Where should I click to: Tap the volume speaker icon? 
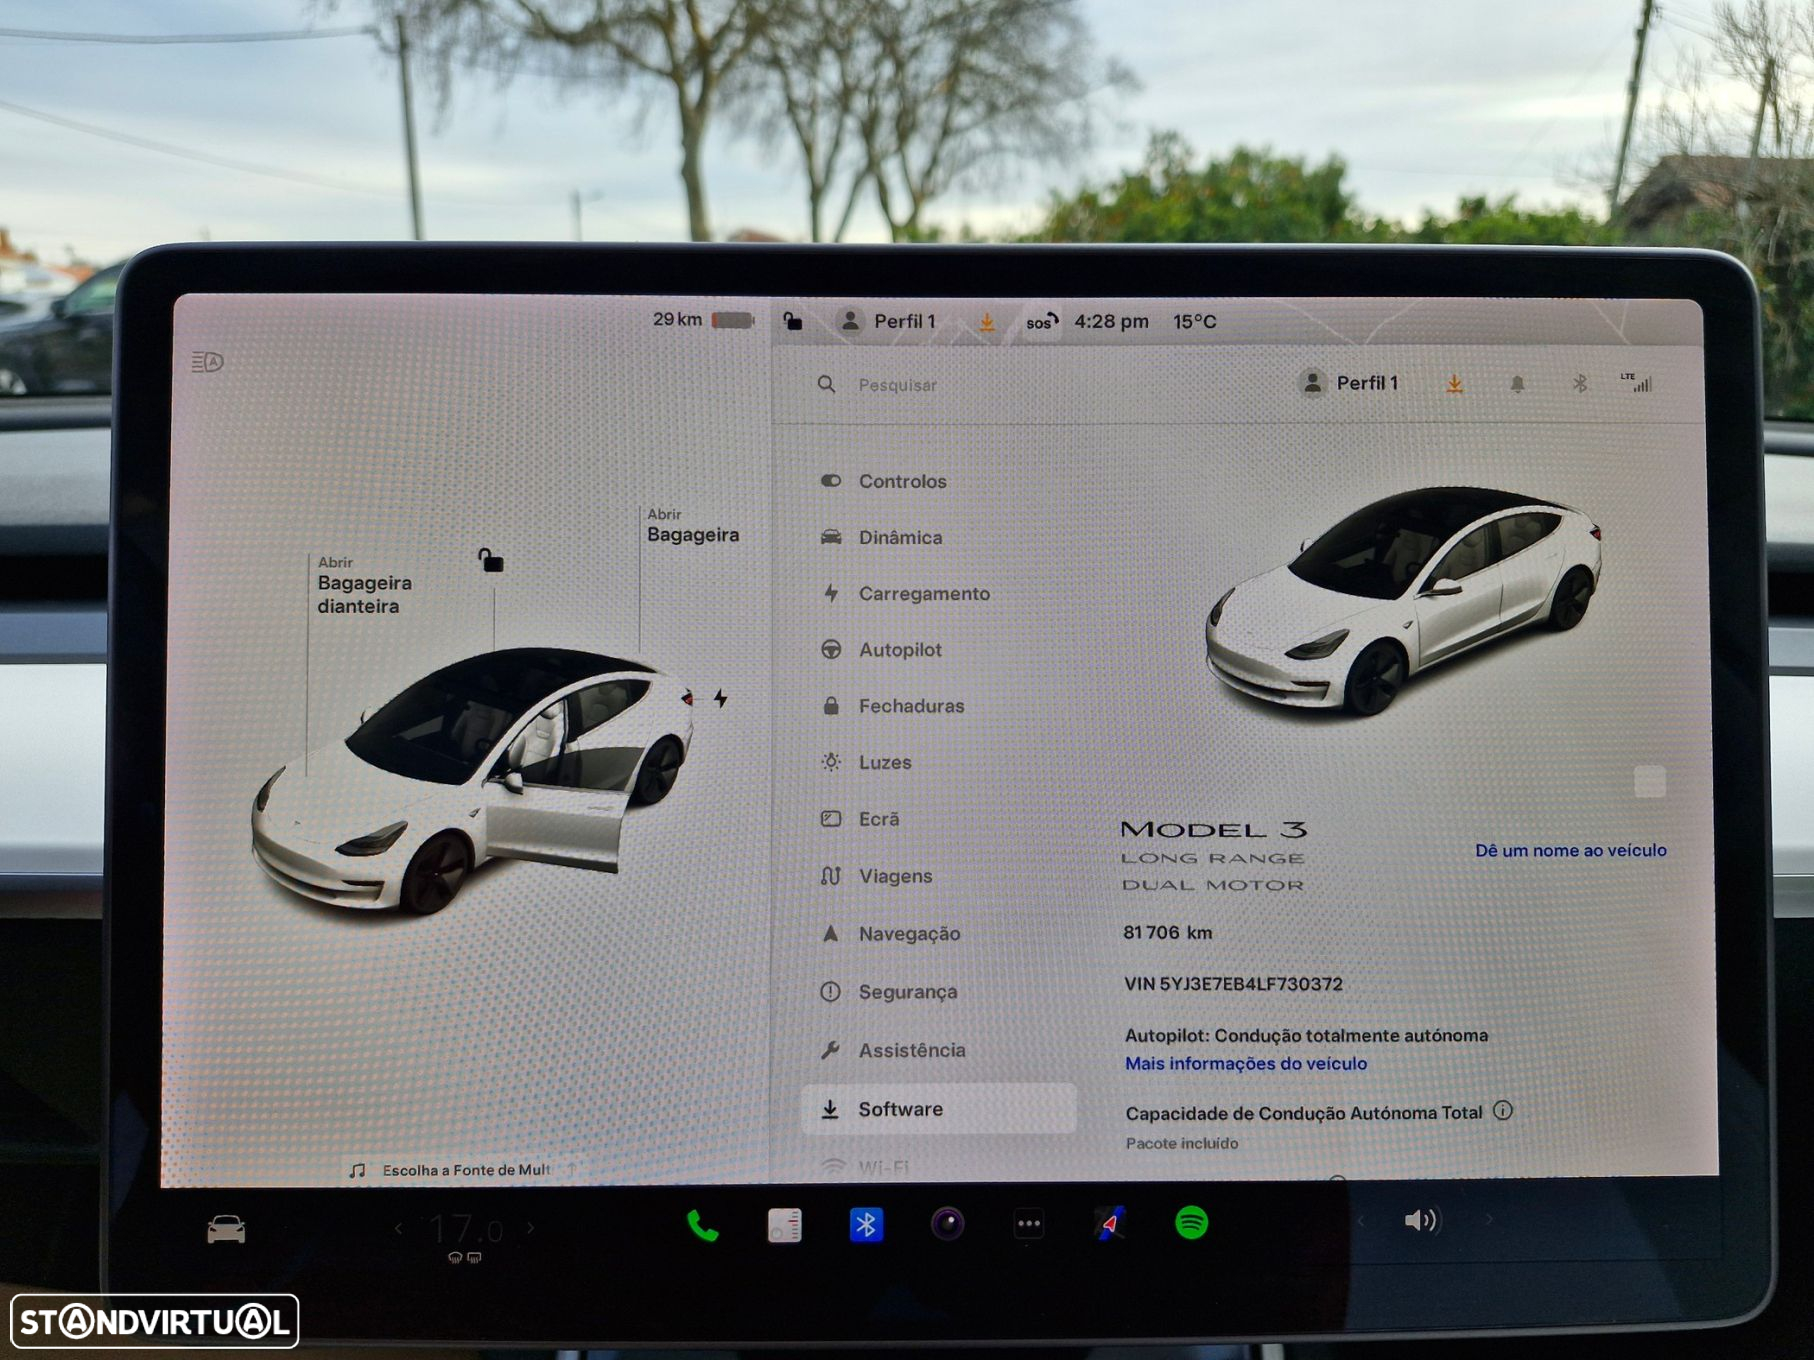1421,1220
